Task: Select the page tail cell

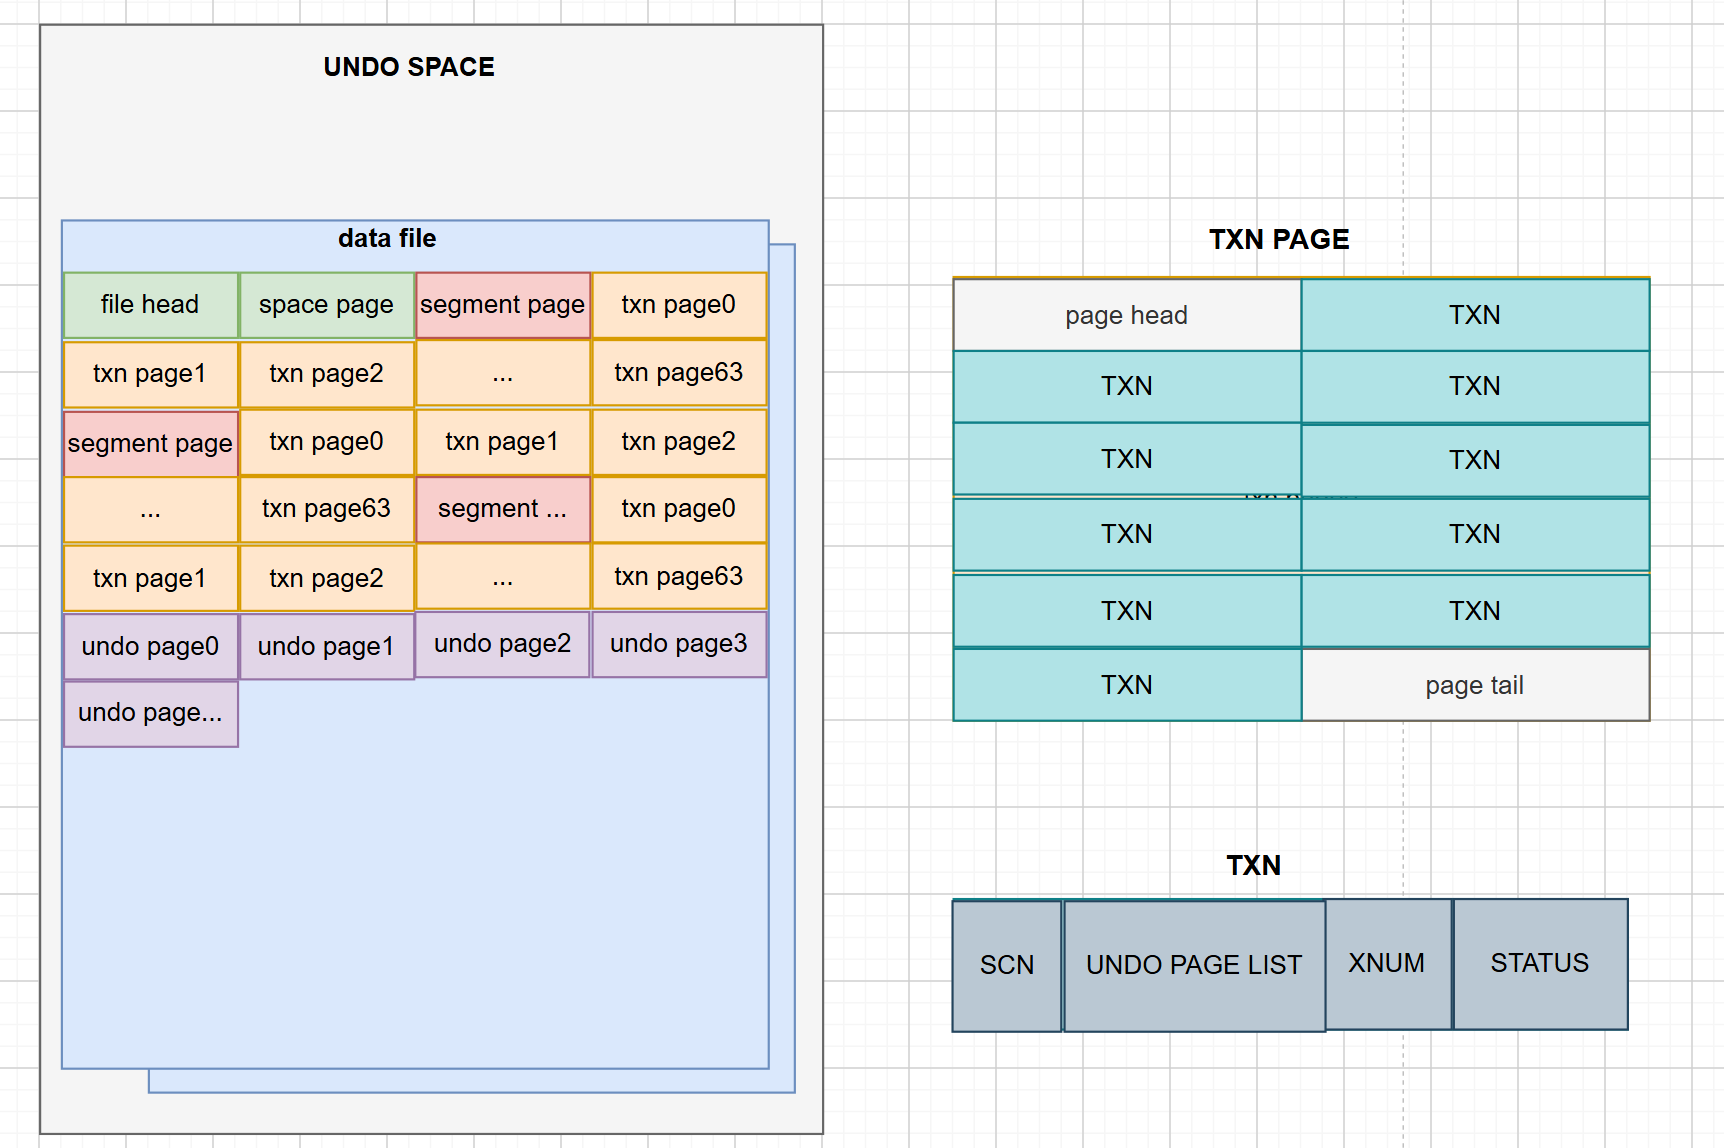Action: click(x=1475, y=685)
